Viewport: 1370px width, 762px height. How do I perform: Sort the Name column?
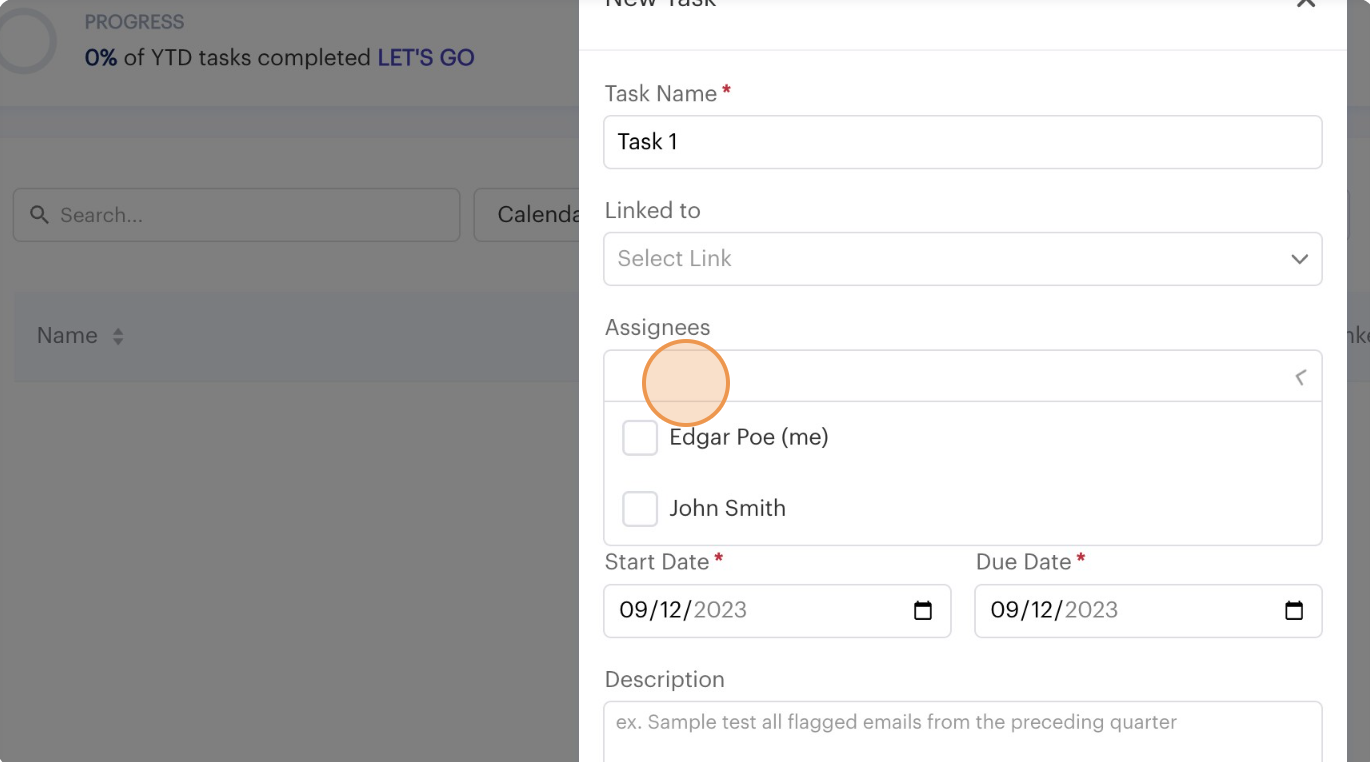click(118, 337)
